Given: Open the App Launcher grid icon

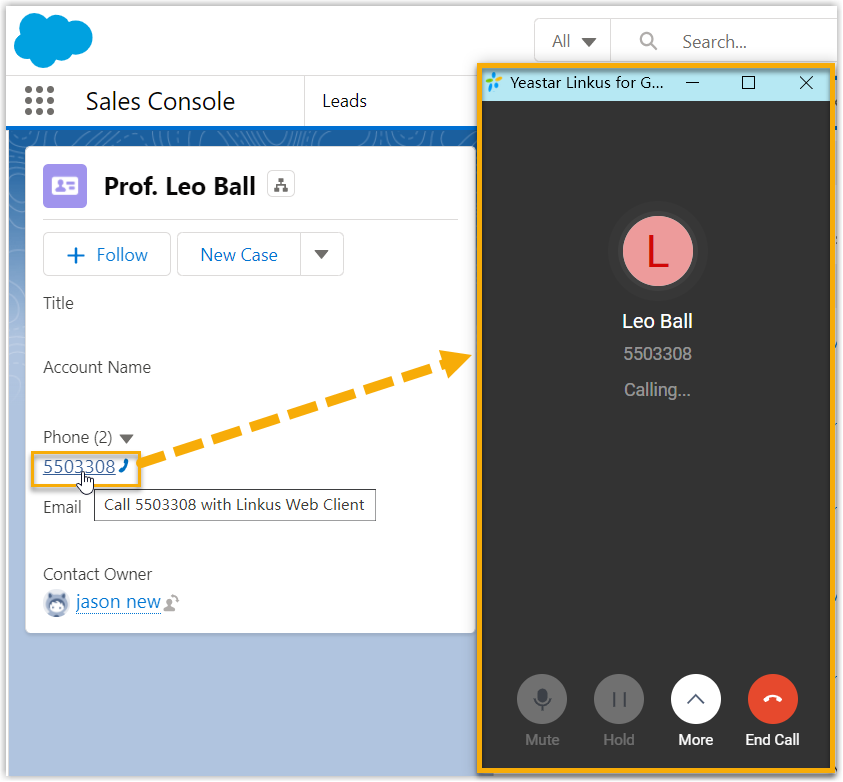Looking at the screenshot, I should [x=39, y=101].
